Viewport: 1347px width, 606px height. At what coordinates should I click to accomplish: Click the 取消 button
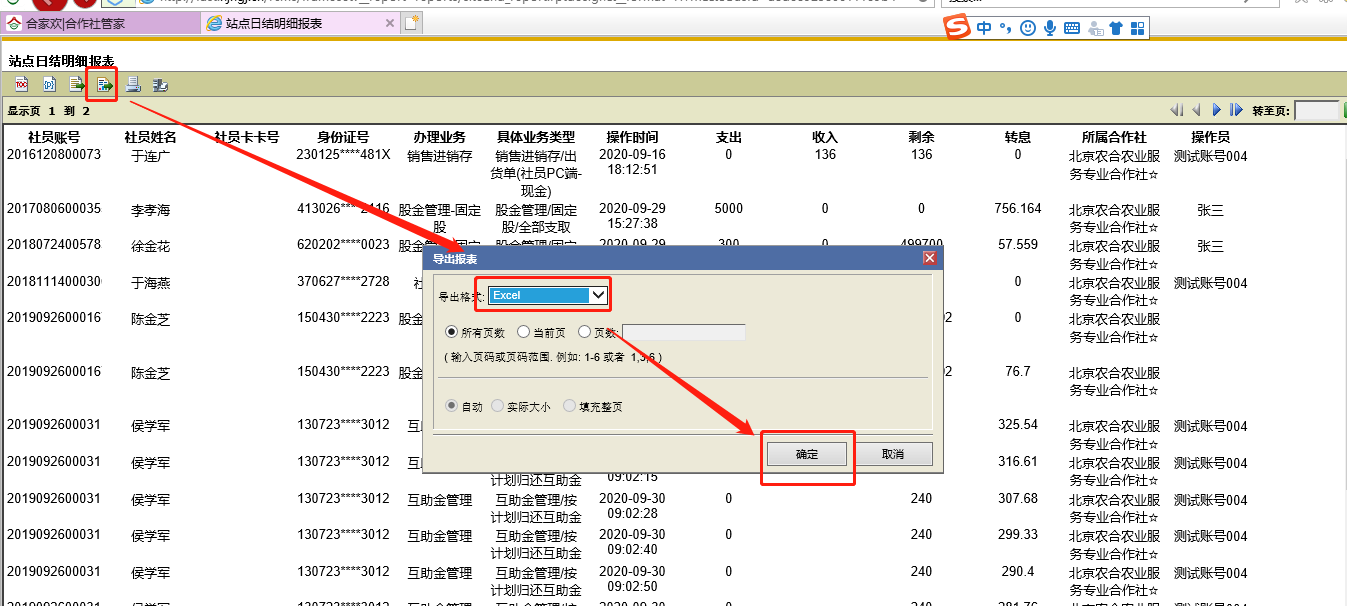[x=893, y=454]
